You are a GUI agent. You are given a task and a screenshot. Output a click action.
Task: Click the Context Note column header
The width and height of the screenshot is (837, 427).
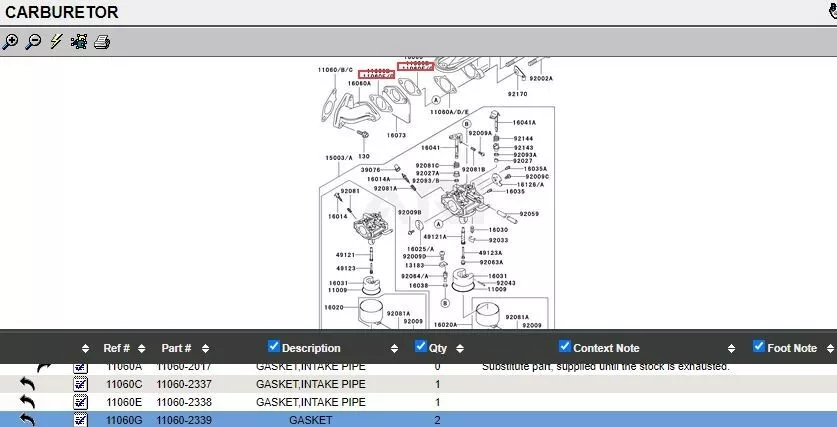[606, 348]
